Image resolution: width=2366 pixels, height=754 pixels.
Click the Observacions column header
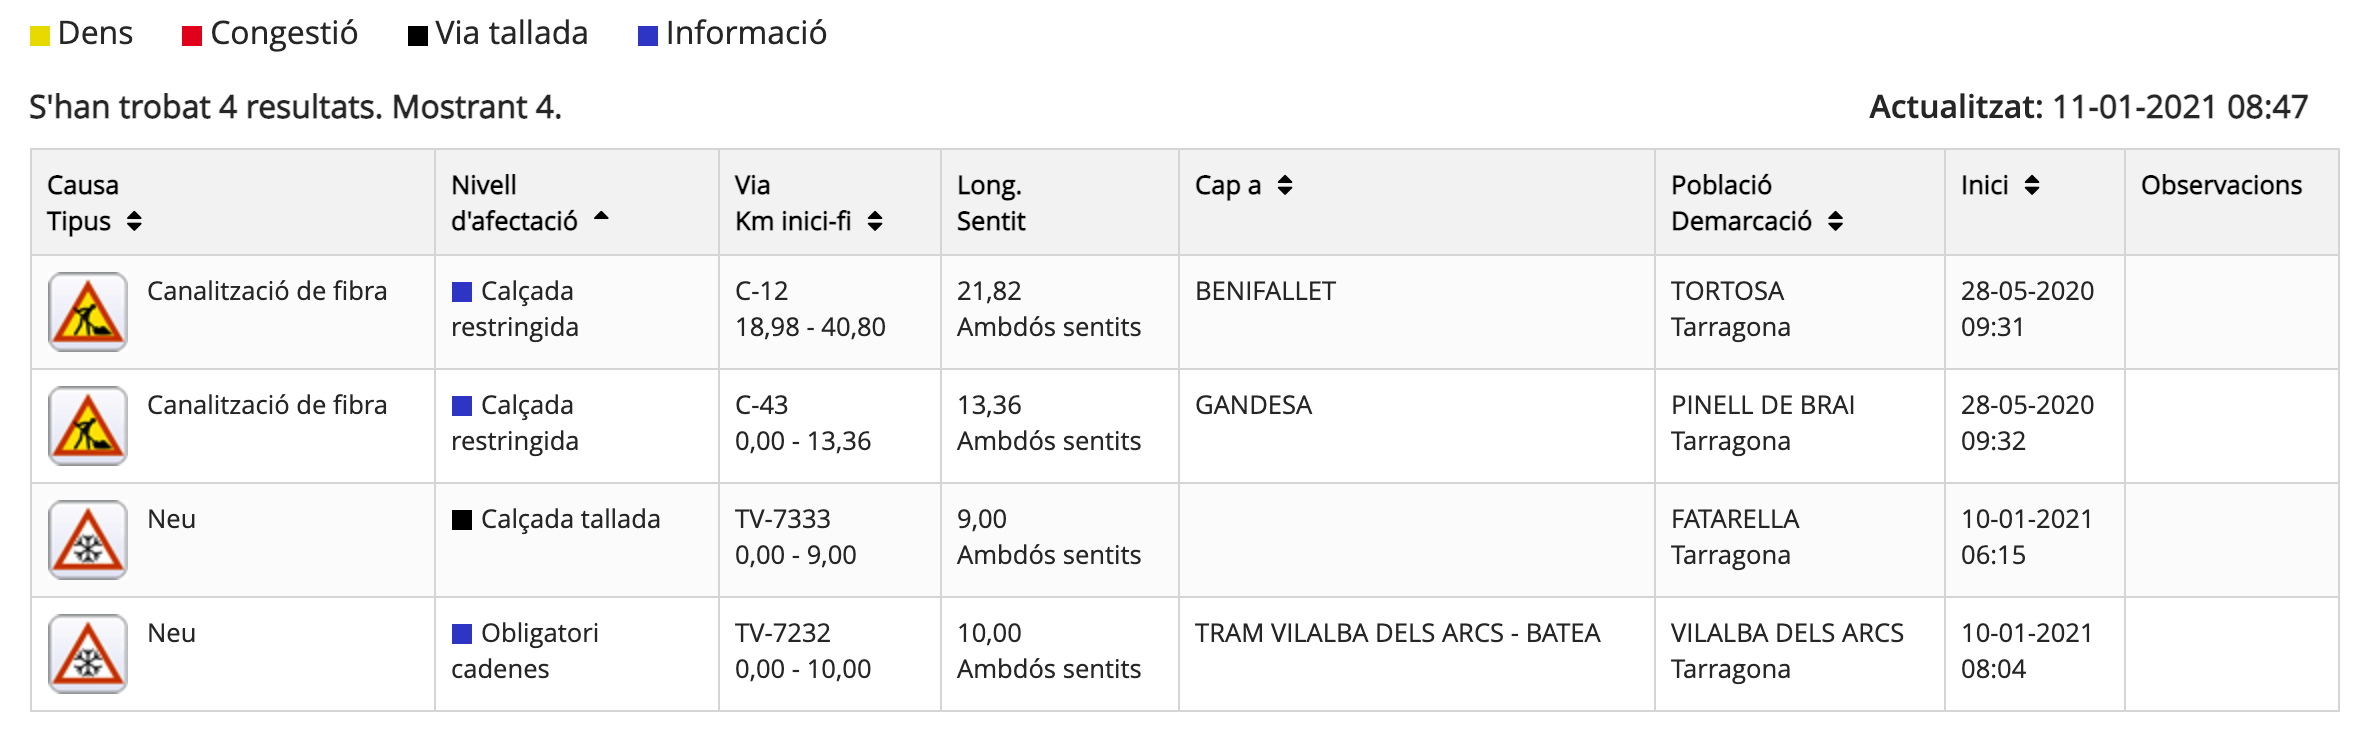[2221, 185]
